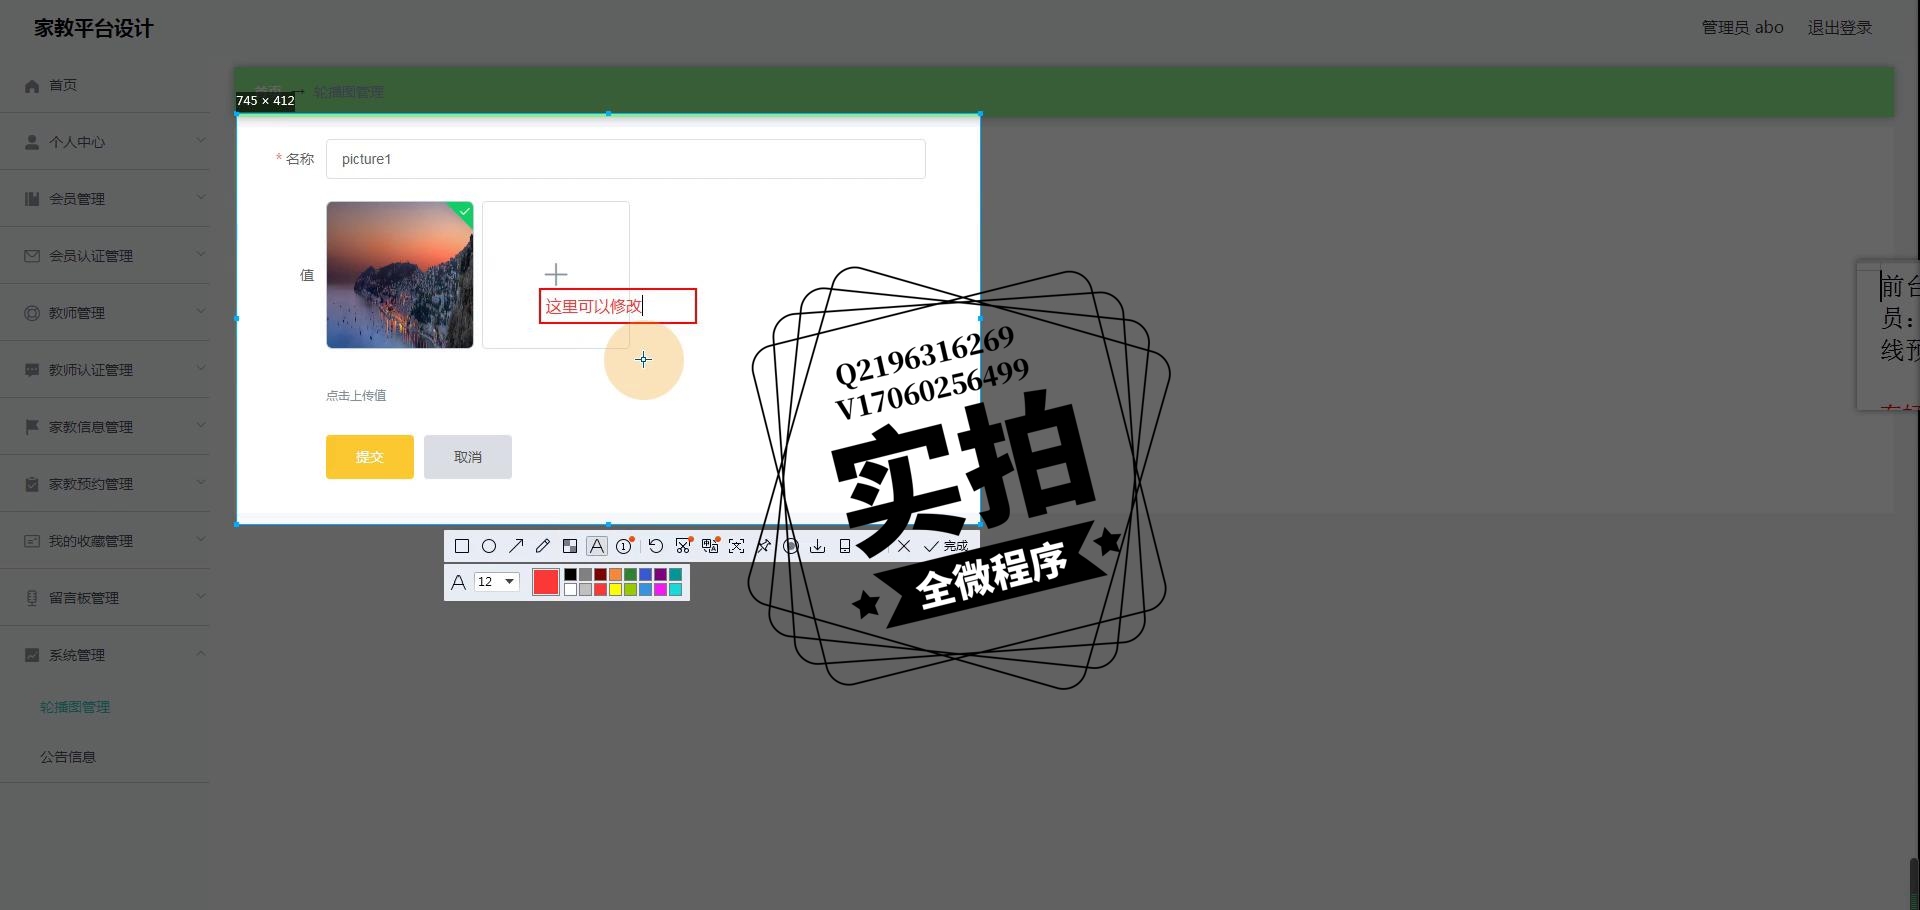Click the 留言板管理 microphone icon
1920x910 pixels.
point(32,598)
